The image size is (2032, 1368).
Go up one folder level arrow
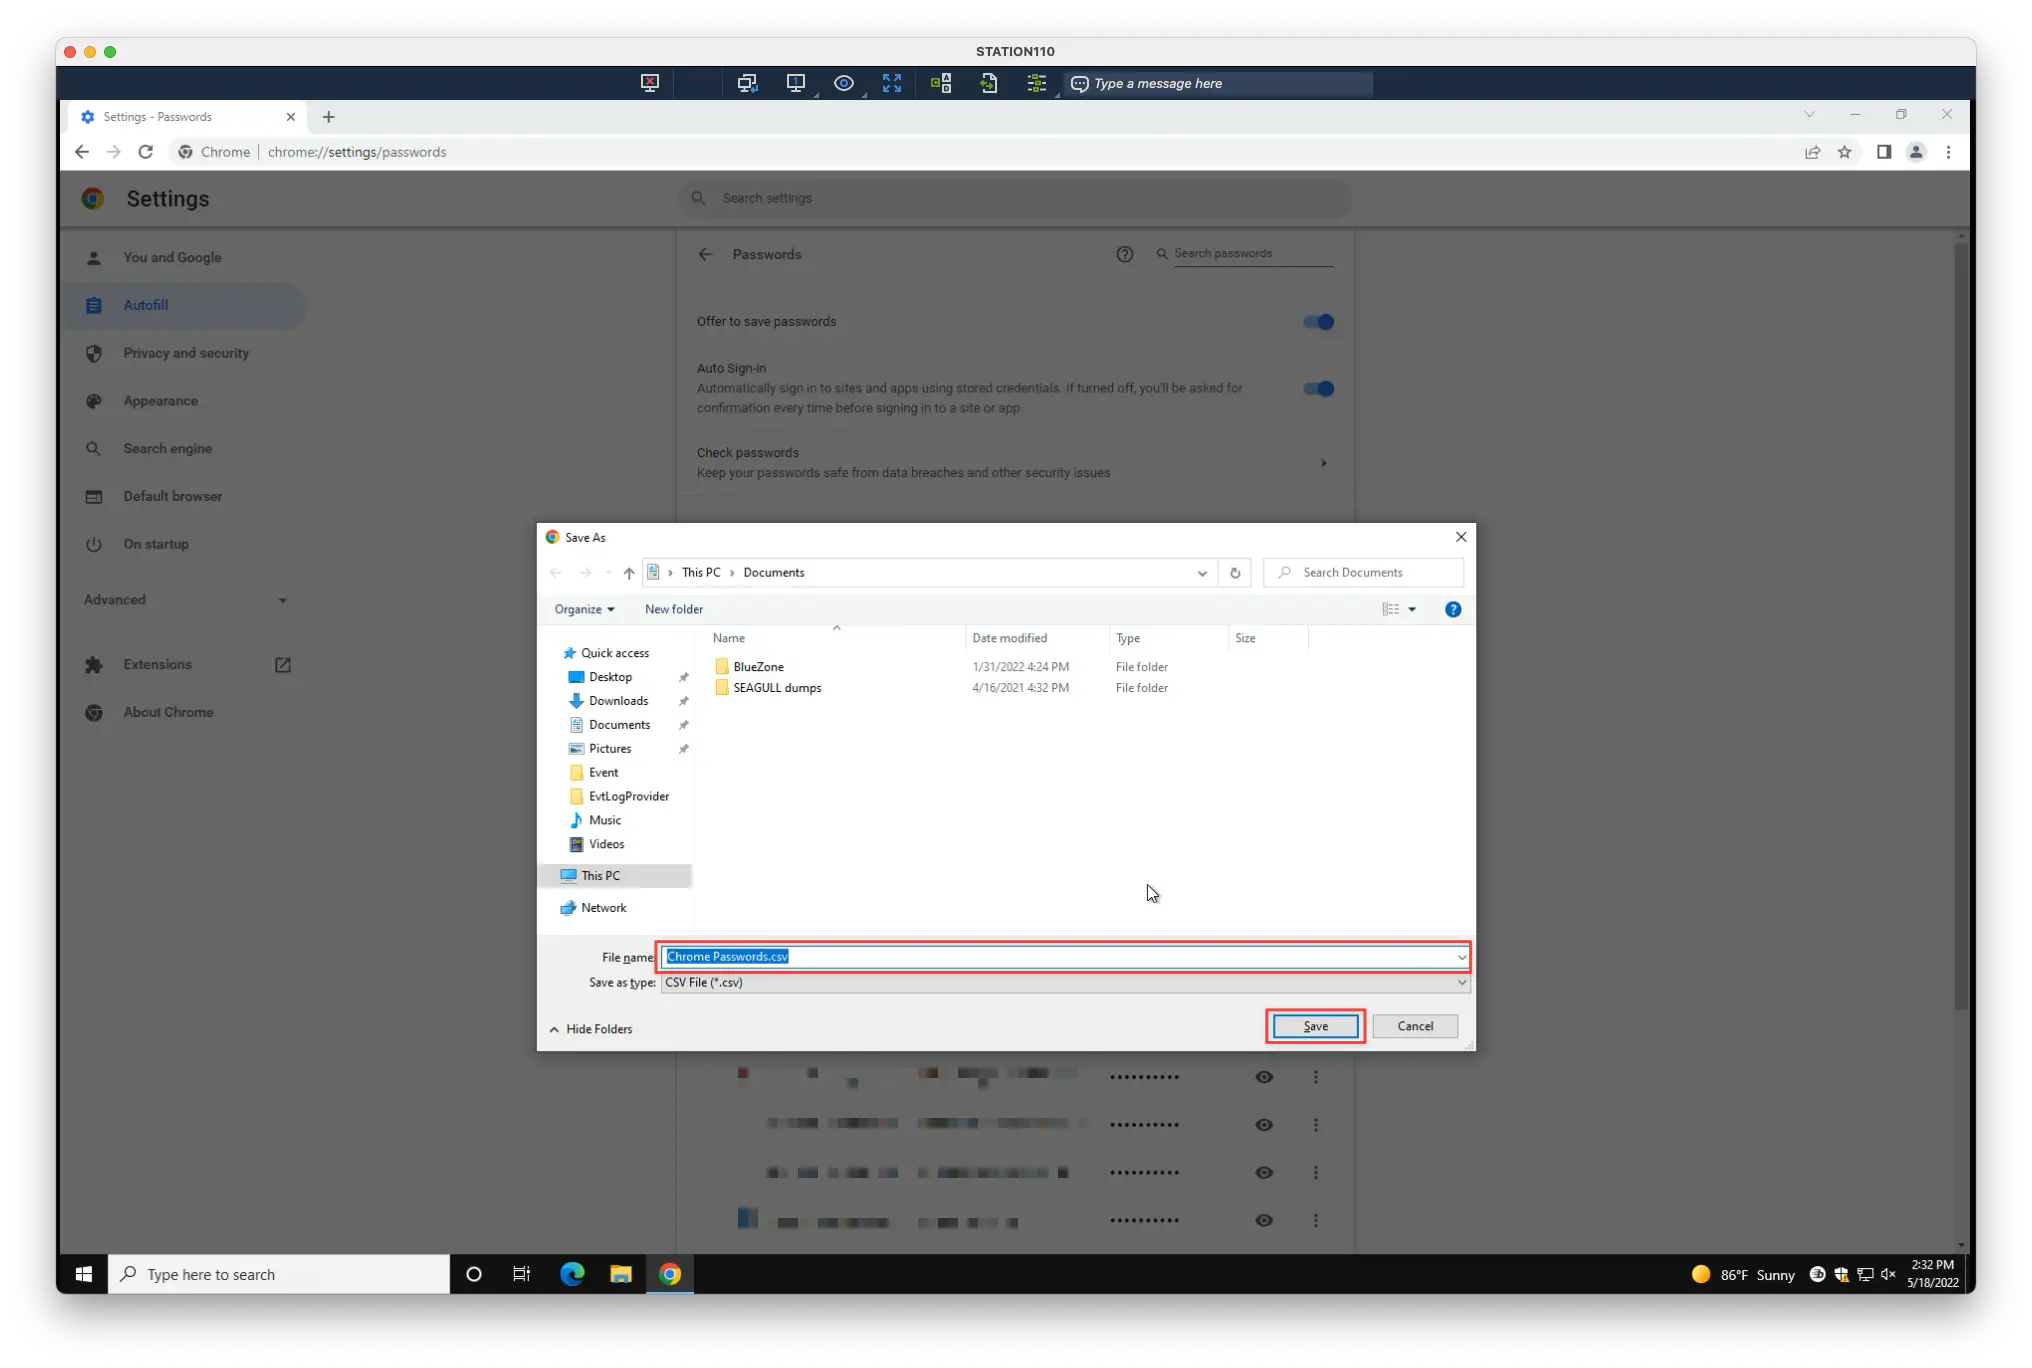[x=629, y=573]
